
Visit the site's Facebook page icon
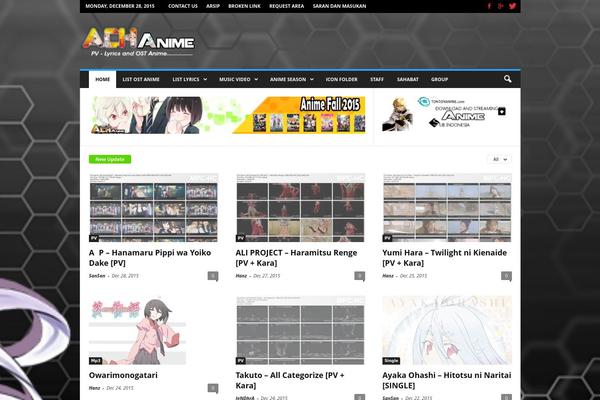point(489,6)
